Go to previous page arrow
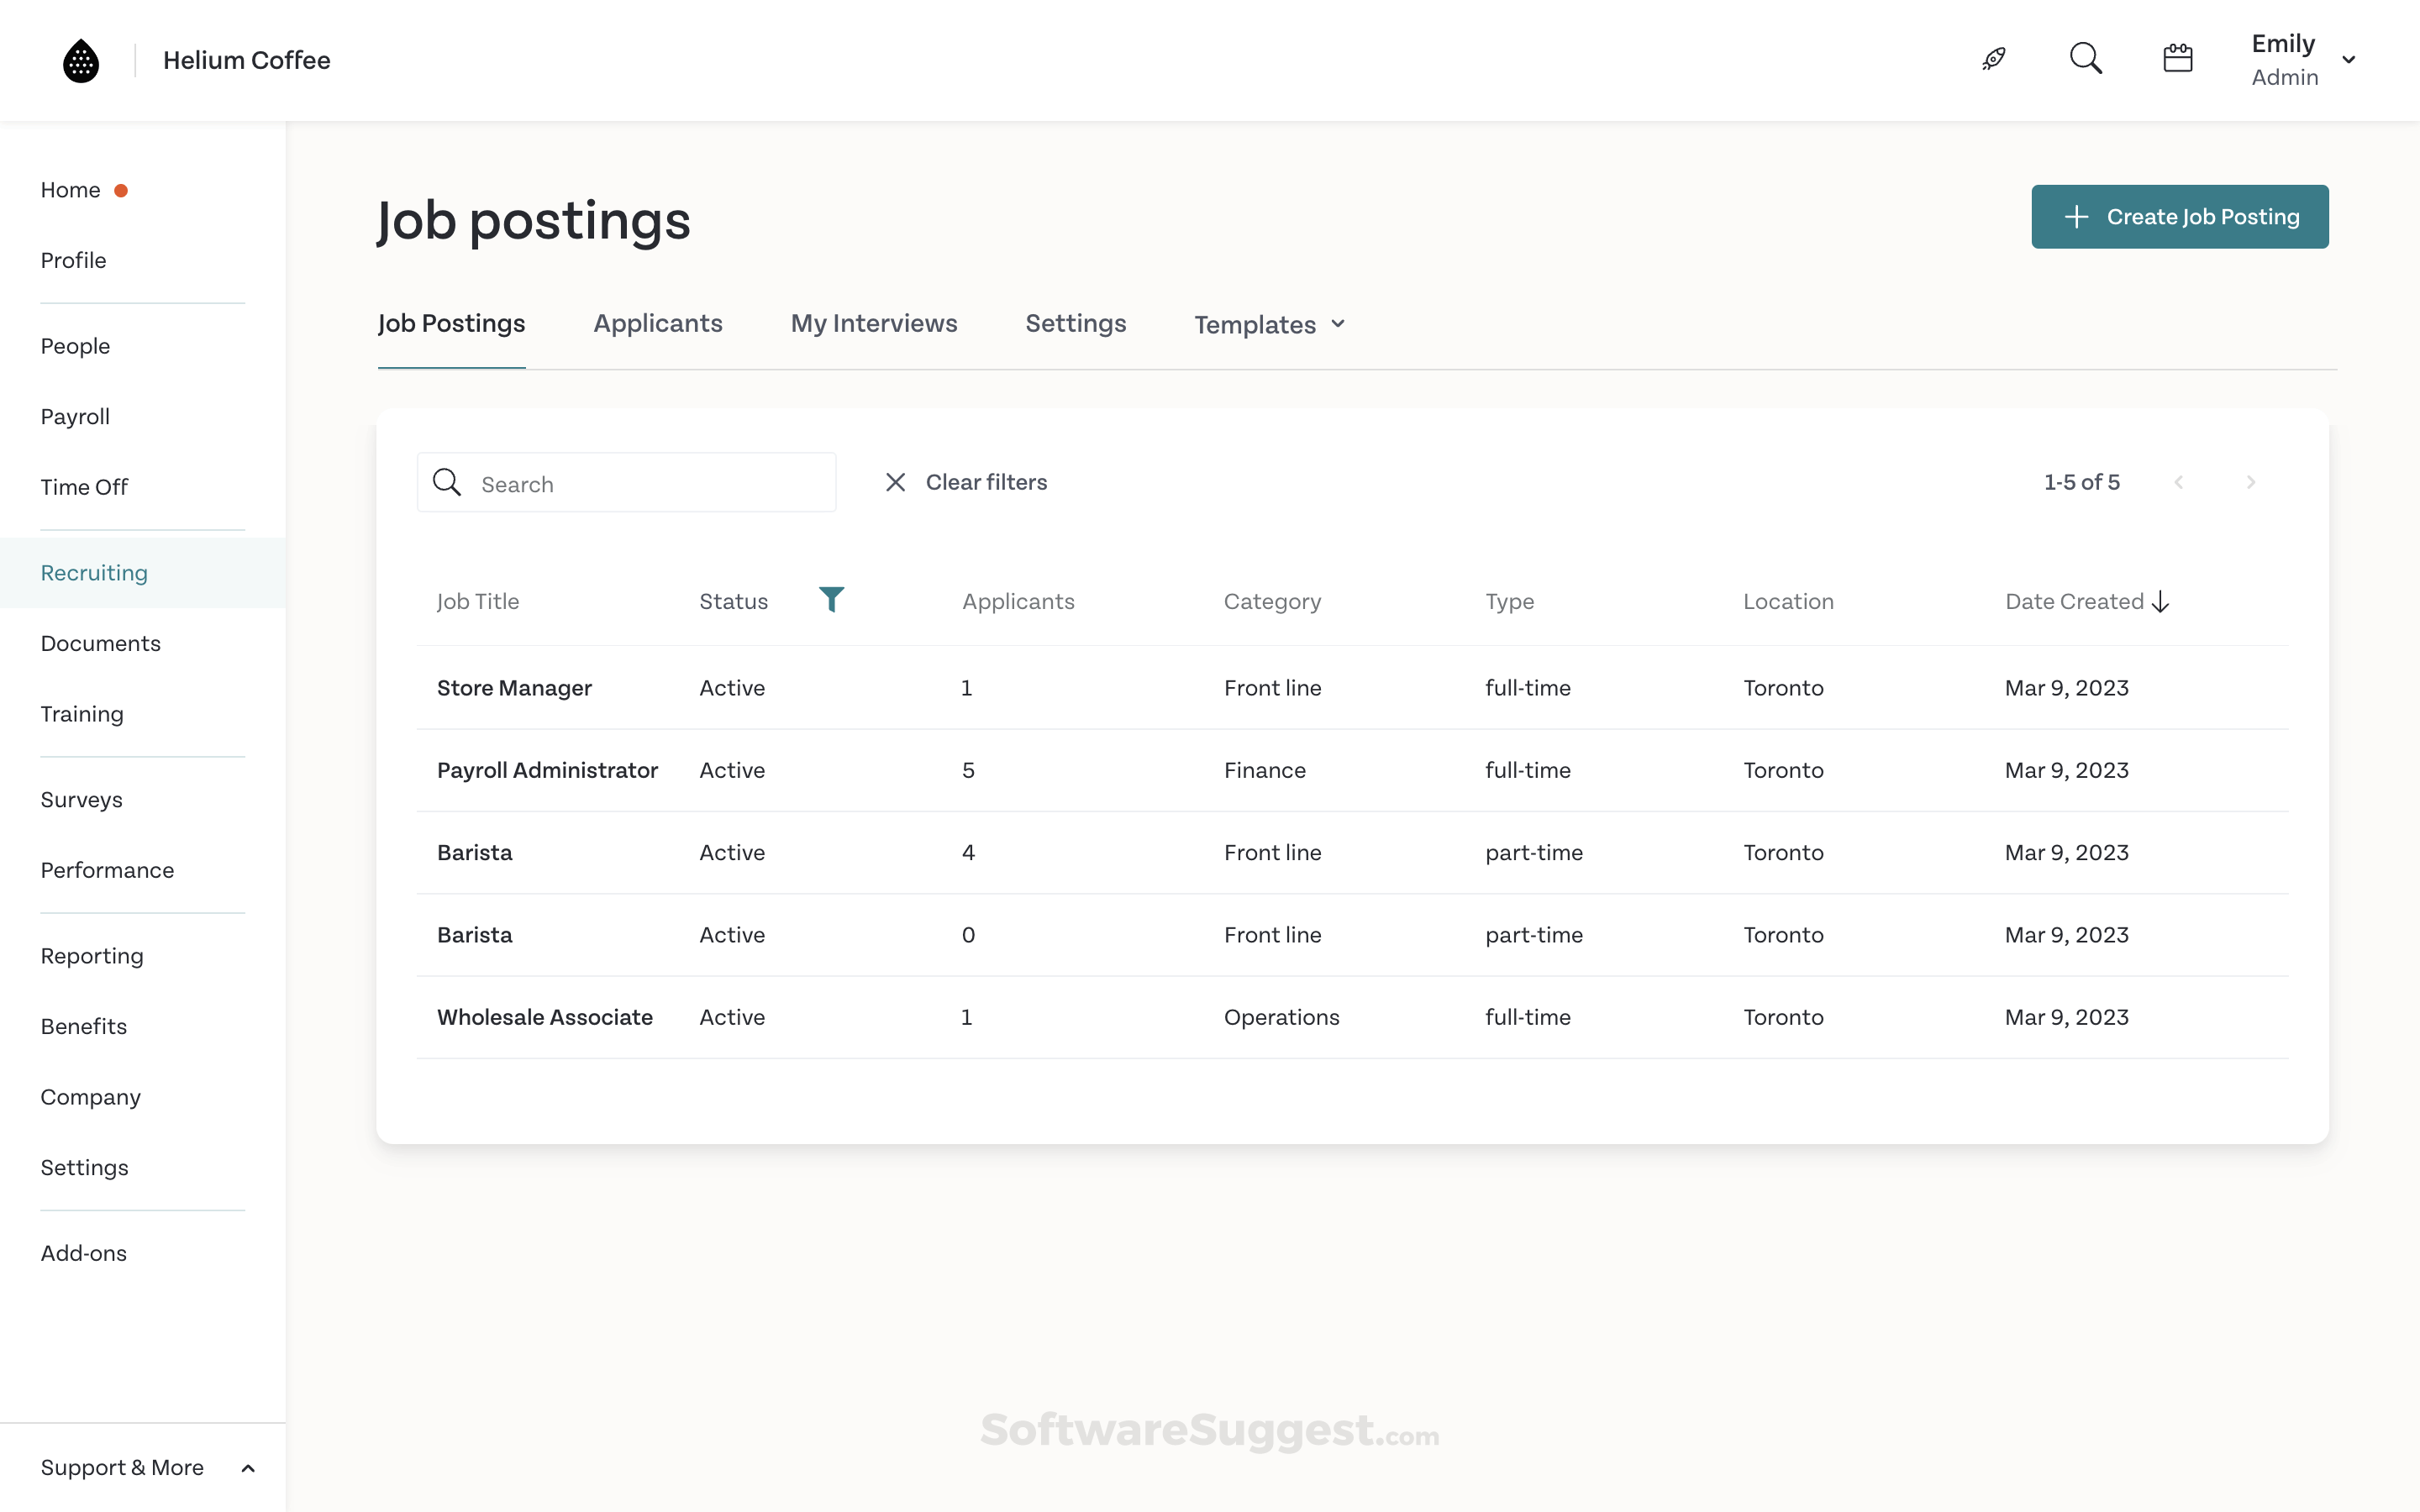This screenshot has width=2420, height=1512. (2179, 483)
